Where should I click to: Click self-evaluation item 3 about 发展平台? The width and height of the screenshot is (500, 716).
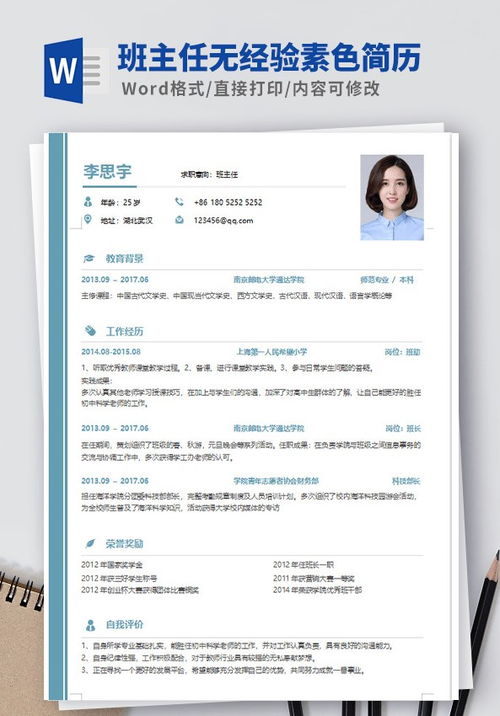tap(223, 670)
